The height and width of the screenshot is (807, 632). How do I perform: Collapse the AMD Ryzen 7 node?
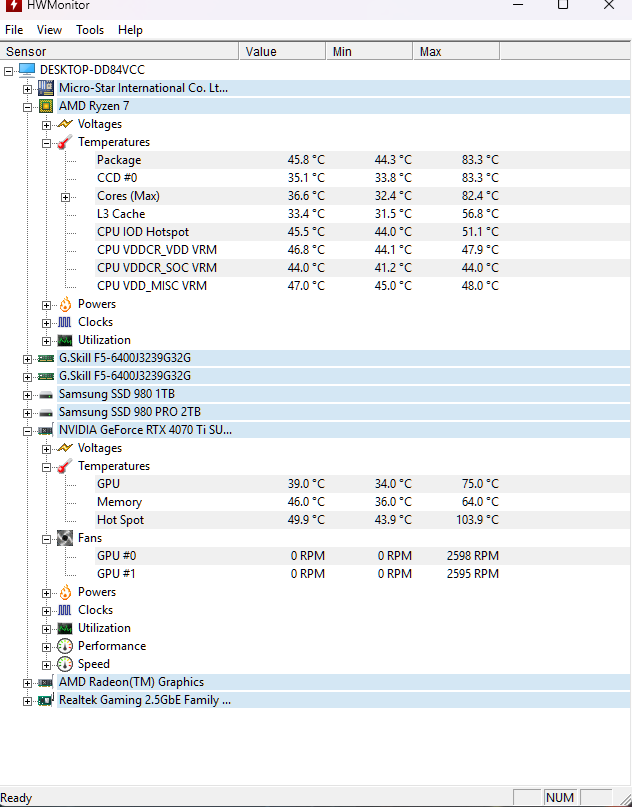[27, 107]
